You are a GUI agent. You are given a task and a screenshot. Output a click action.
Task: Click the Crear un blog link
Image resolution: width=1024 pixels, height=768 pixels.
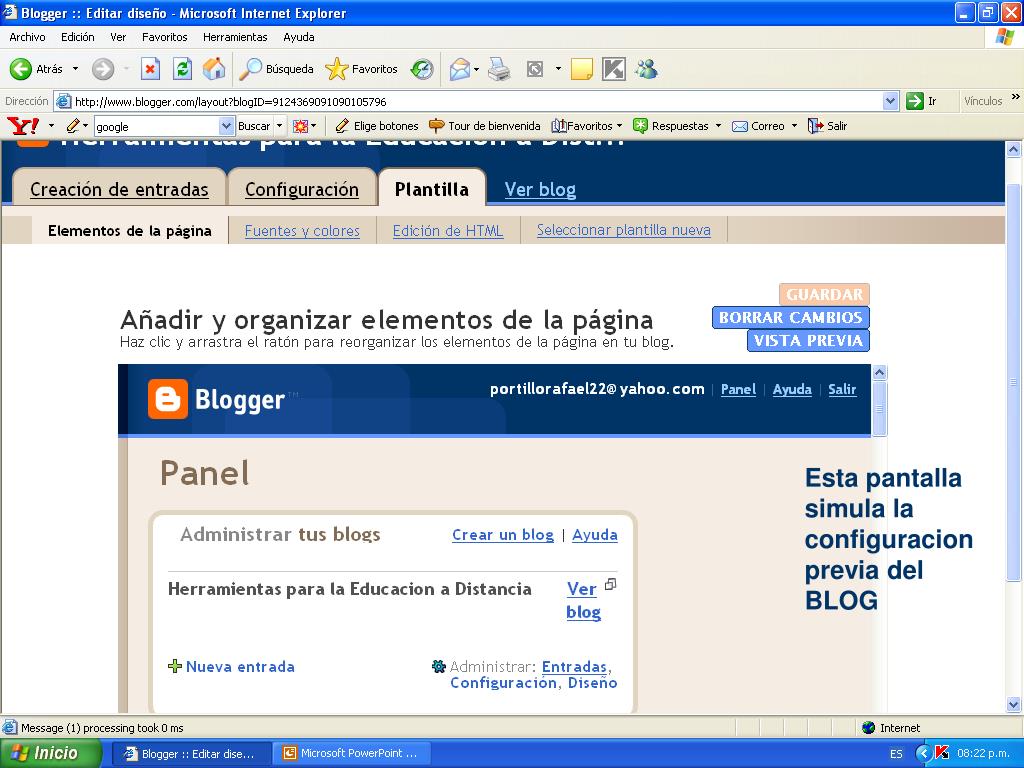coord(503,535)
